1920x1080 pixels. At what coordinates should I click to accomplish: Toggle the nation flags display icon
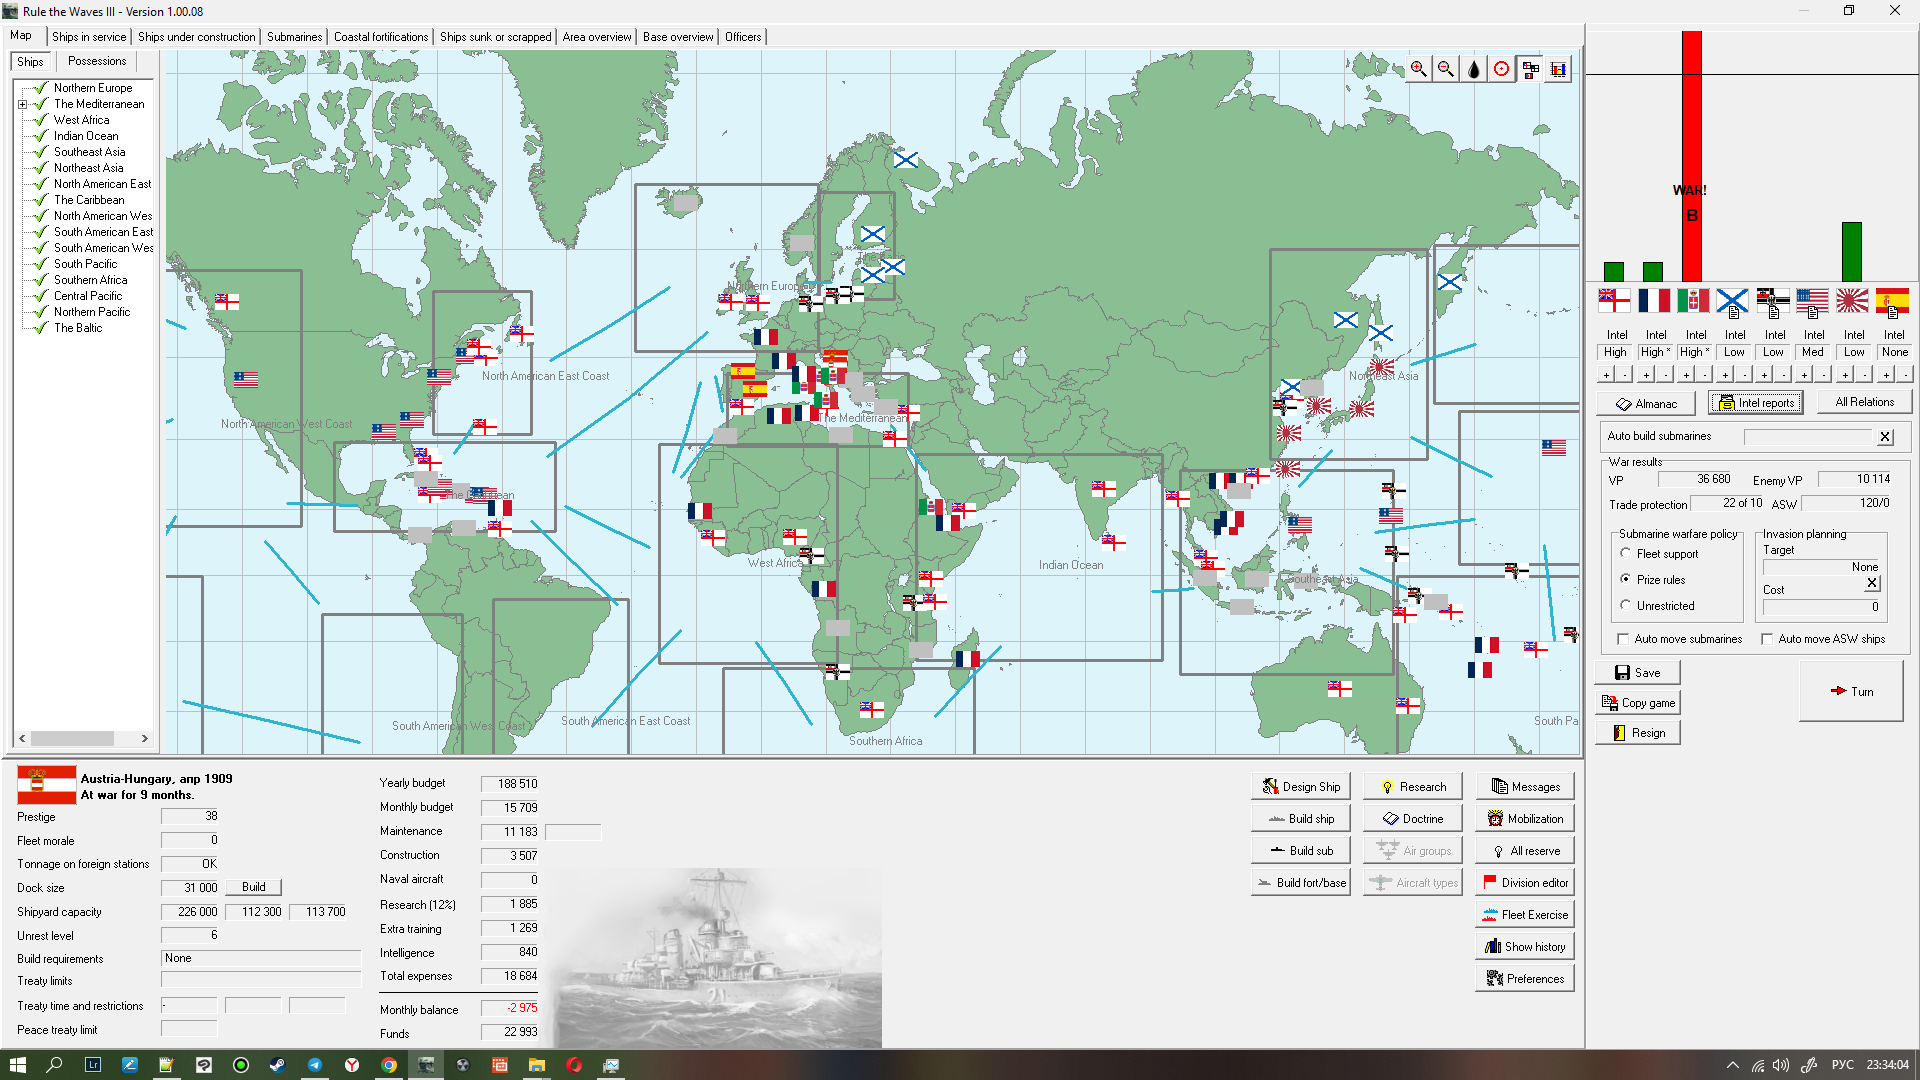coord(1530,69)
